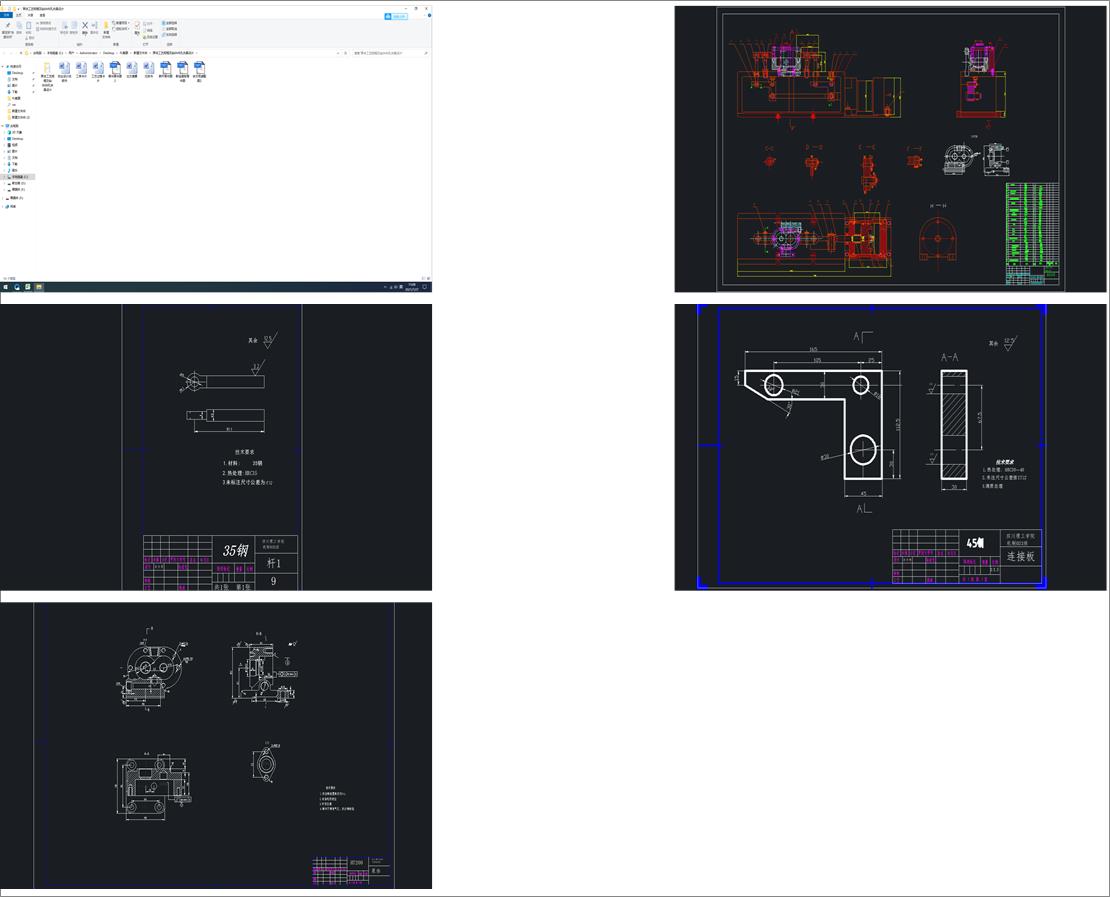Screen dimensions: 1110x897
Task: Click the pump body HT200 drawing
Action: coord(216,745)
